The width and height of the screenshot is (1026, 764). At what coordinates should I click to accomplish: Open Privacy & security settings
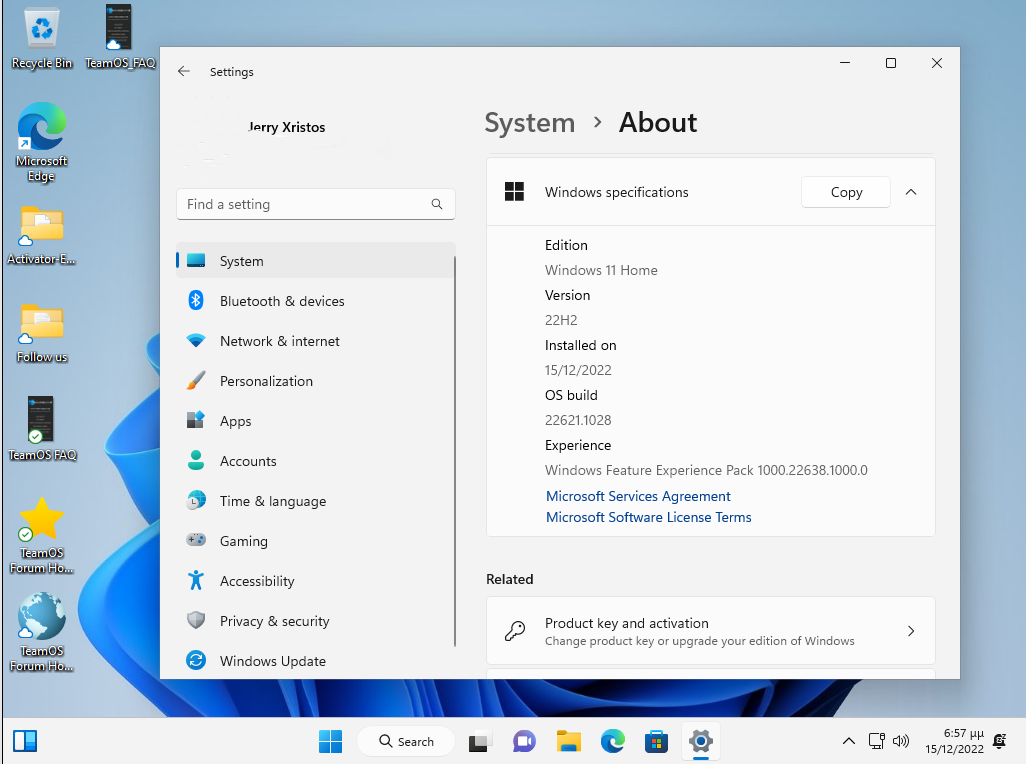[274, 621]
